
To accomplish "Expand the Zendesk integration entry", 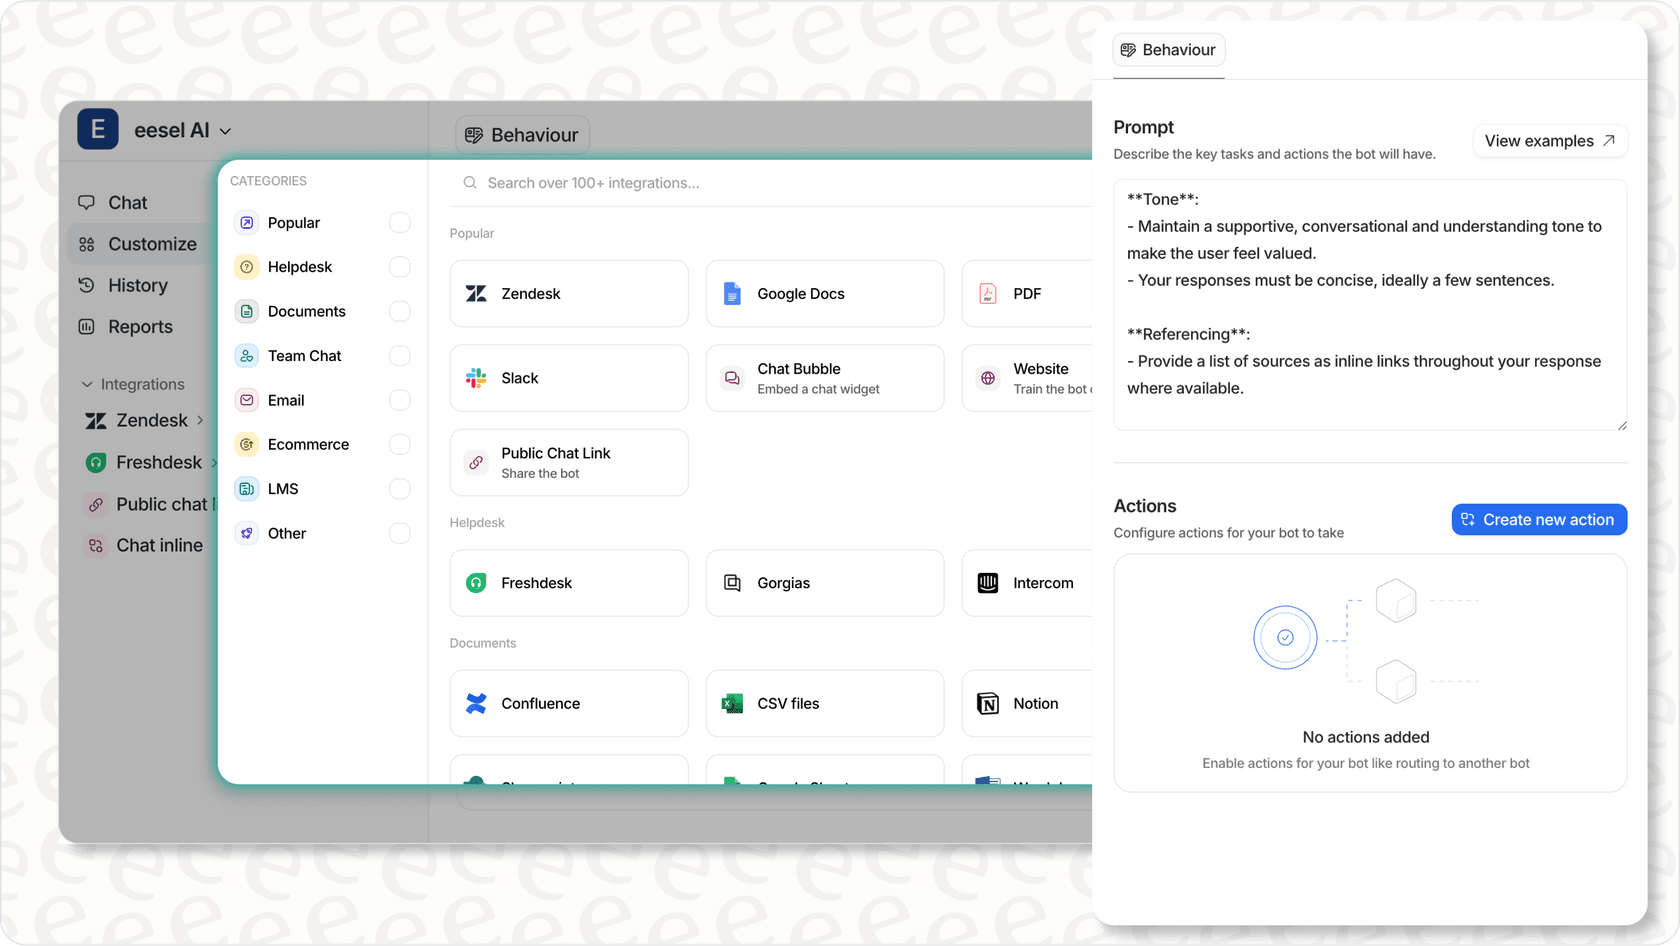I will tap(203, 420).
